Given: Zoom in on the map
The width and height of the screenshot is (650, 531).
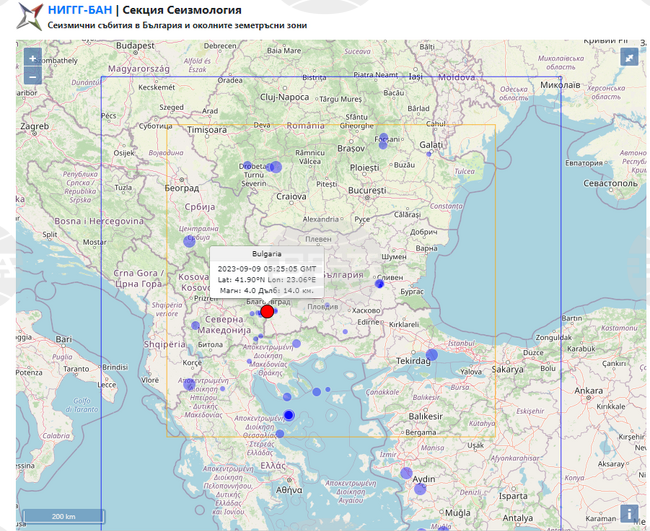Looking at the screenshot, I should 33,59.
